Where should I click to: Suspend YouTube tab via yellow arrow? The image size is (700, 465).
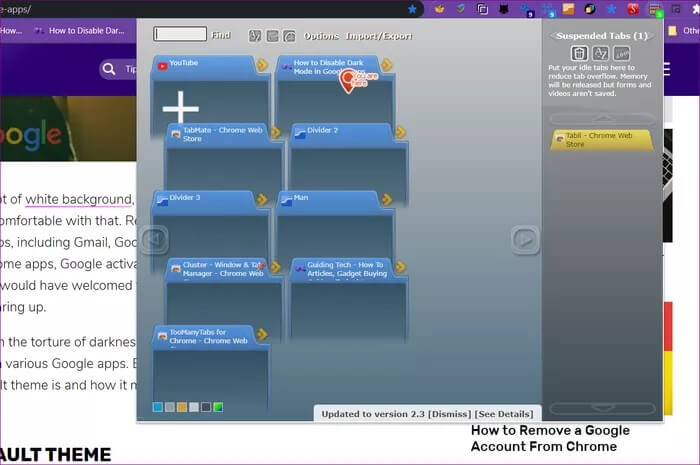click(x=262, y=65)
